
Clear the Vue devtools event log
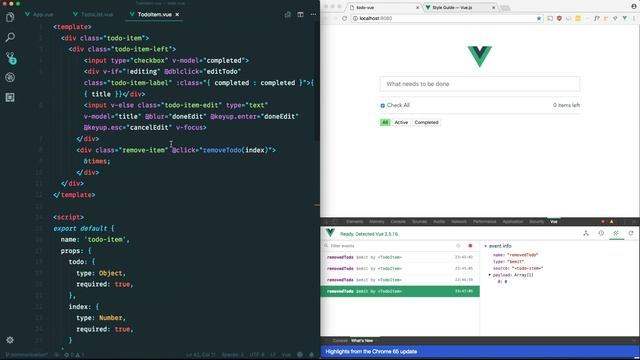click(x=458, y=246)
